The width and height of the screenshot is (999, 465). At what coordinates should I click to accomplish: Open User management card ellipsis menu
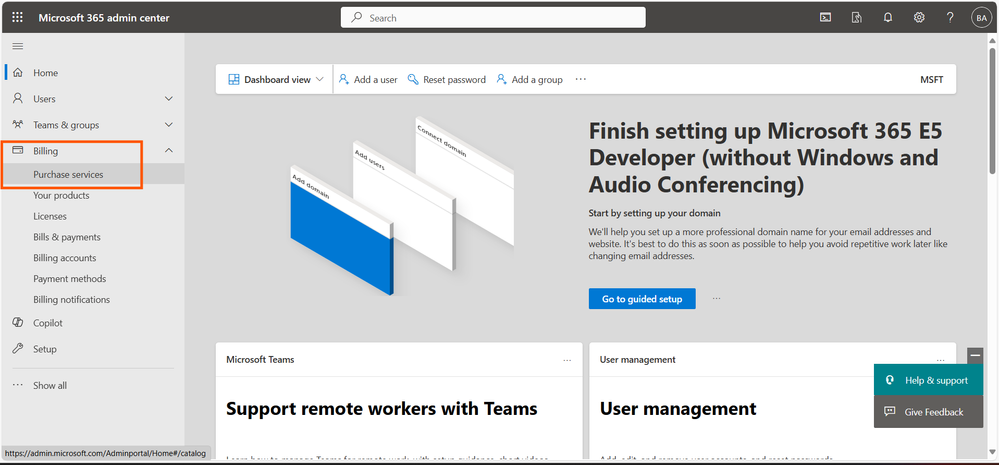(940, 361)
